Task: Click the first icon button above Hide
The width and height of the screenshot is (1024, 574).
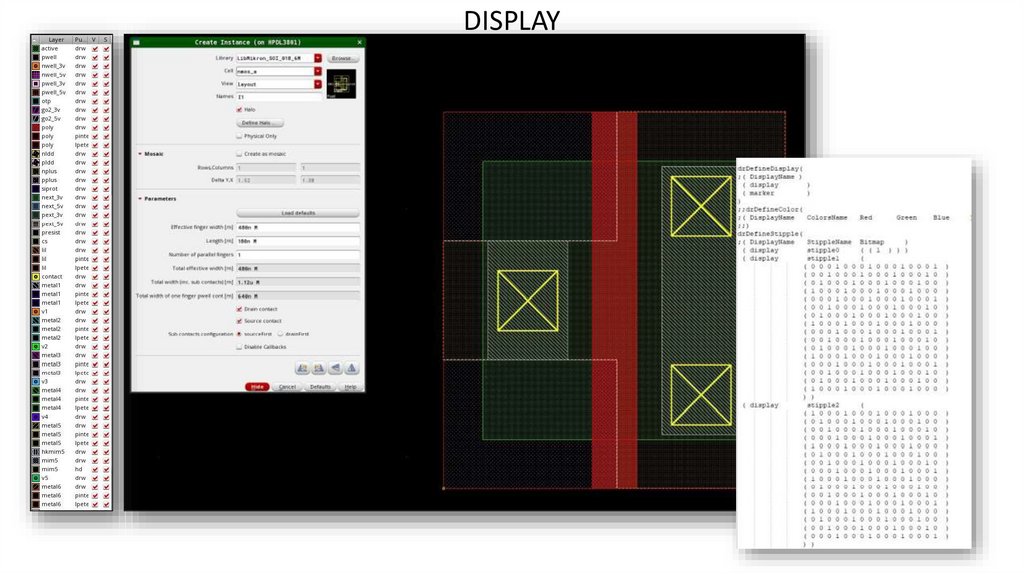Action: [x=302, y=368]
